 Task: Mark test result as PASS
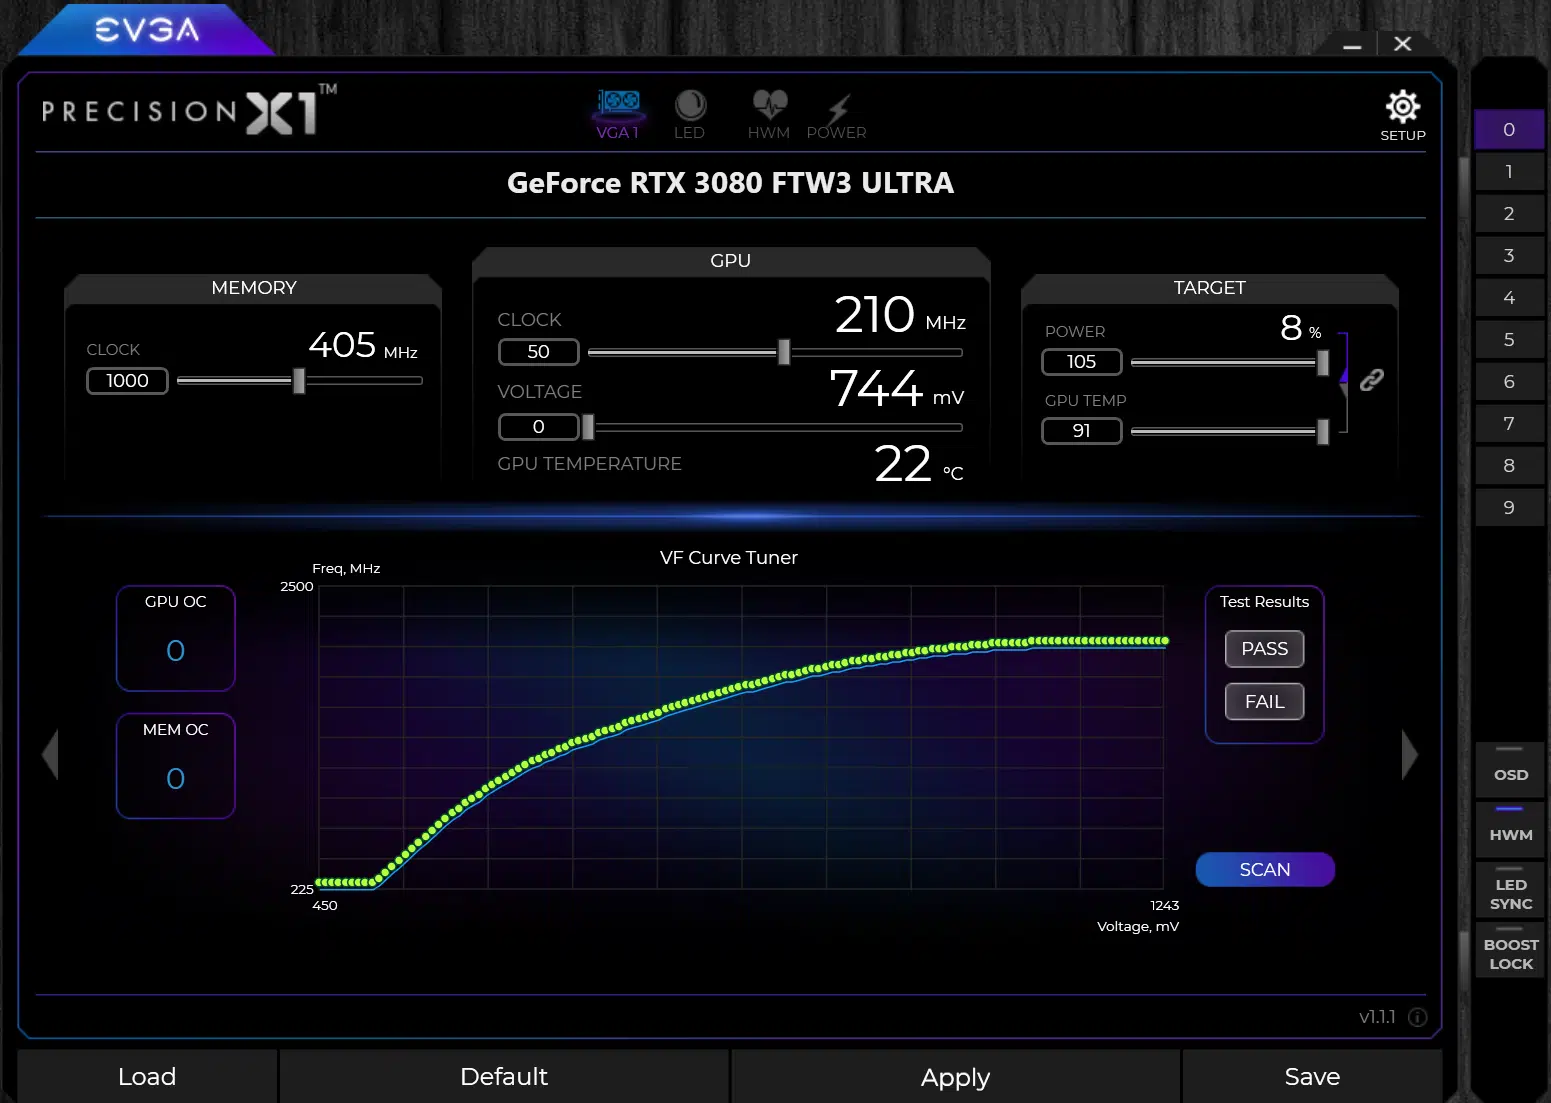pyautogui.click(x=1265, y=649)
